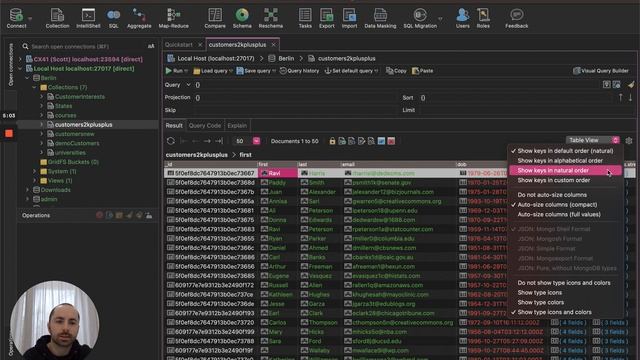Open the Schema explorer
Screen dimensions: 640x360
(x=242, y=18)
